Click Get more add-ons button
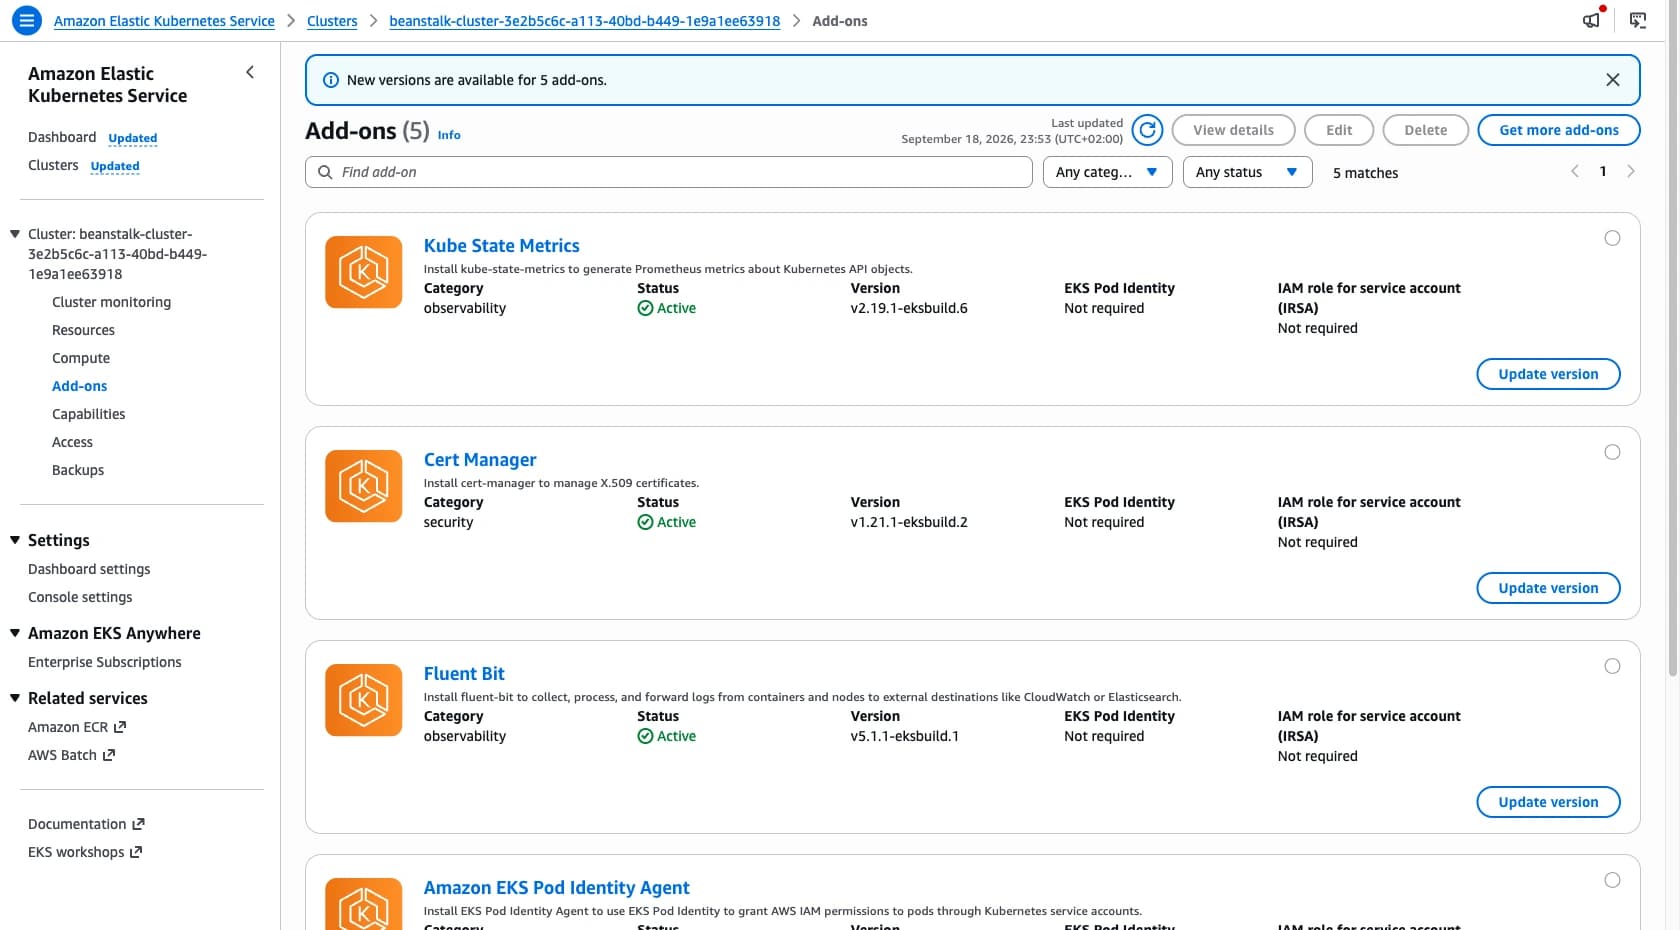The height and width of the screenshot is (930, 1680). click(x=1558, y=130)
